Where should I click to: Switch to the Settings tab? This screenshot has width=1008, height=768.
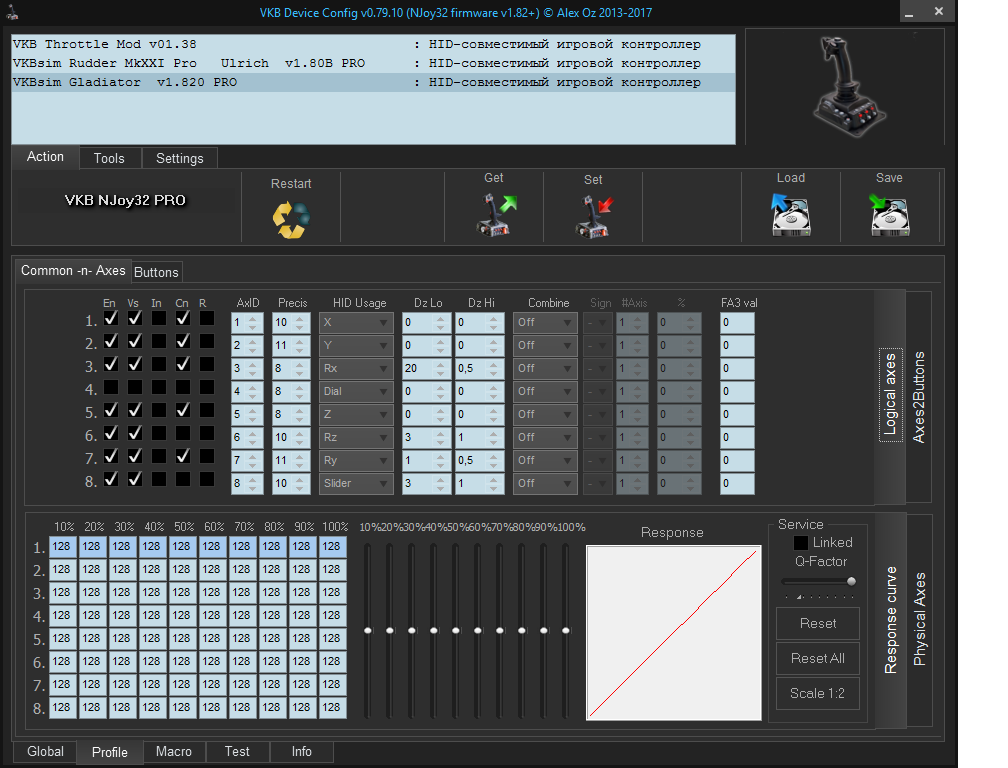click(179, 159)
